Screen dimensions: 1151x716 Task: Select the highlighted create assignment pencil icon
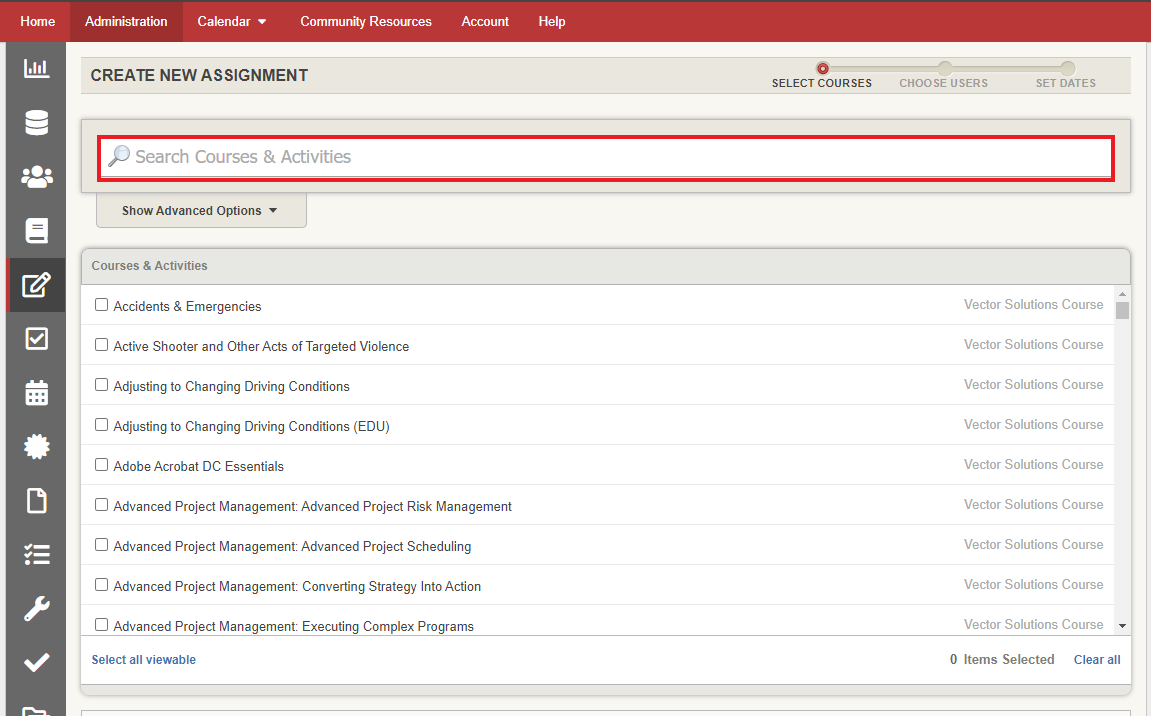click(x=36, y=285)
